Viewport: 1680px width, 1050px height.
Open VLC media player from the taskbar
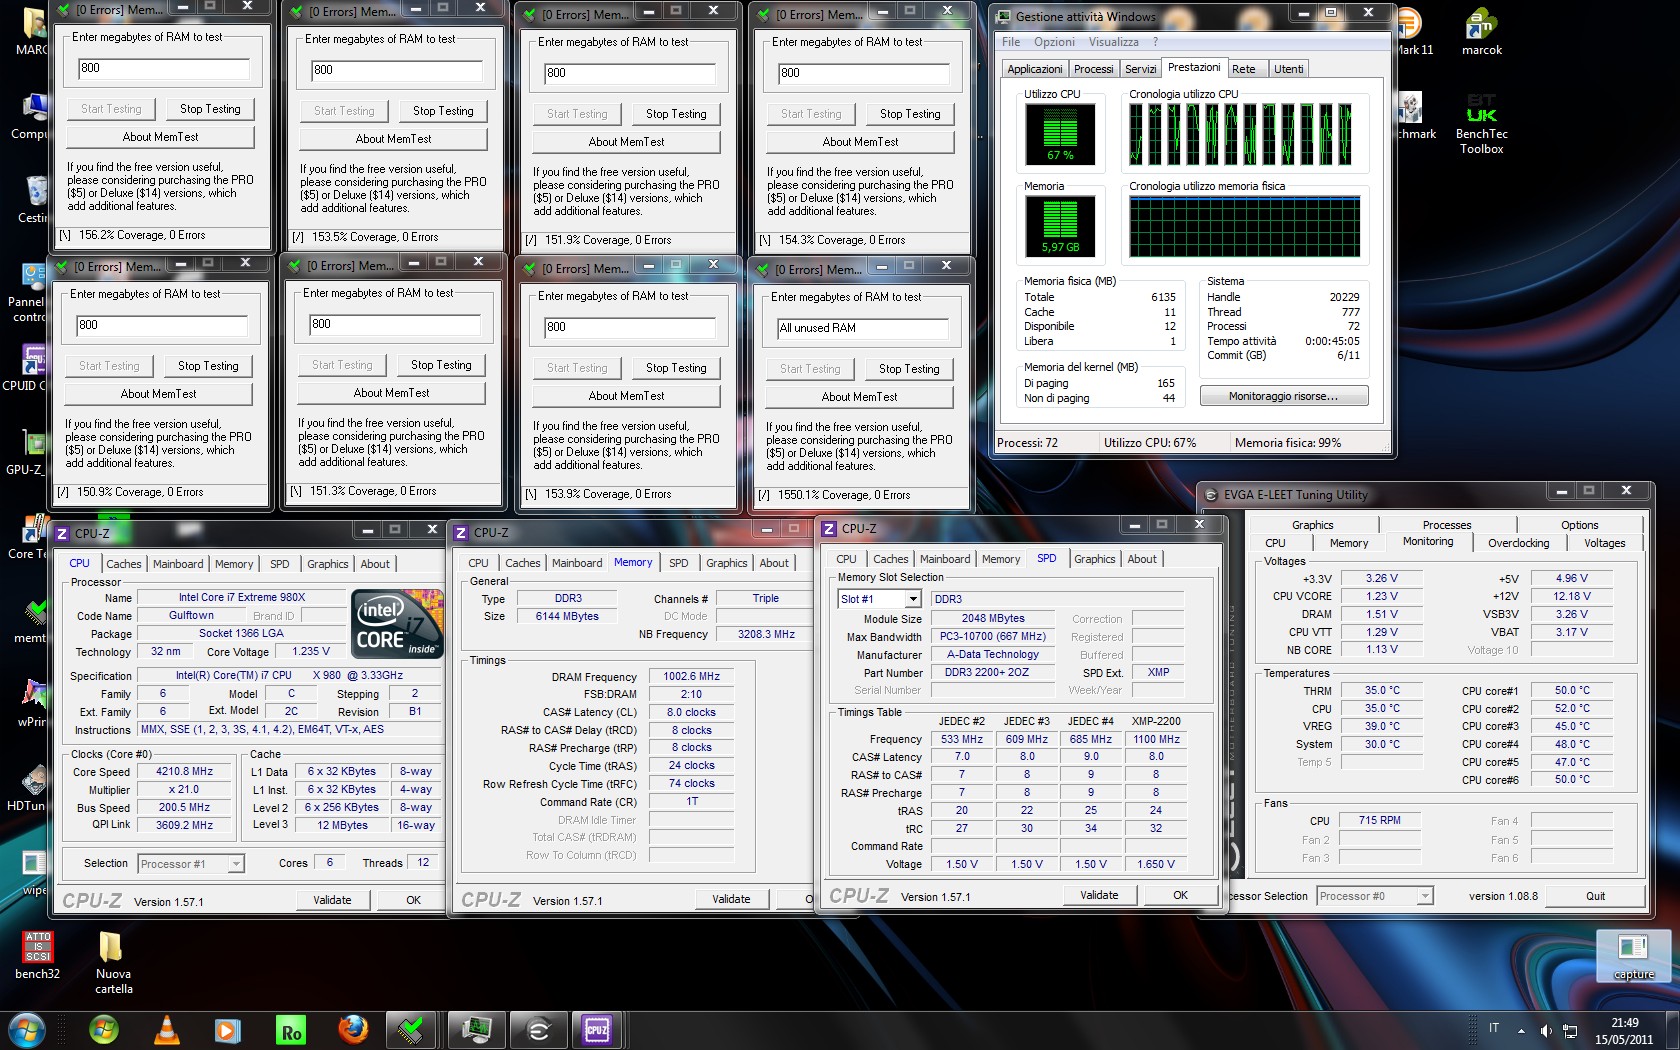pos(167,1029)
